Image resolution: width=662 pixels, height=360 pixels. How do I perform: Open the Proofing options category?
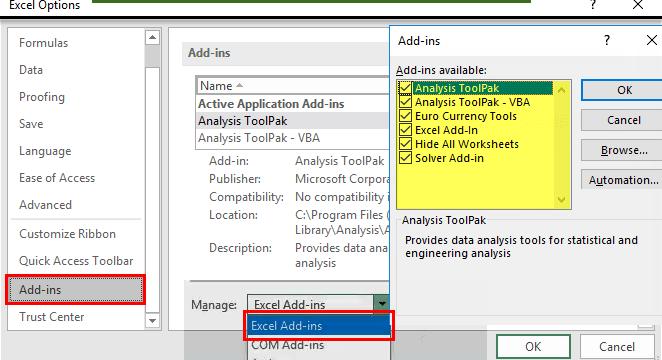[42, 97]
